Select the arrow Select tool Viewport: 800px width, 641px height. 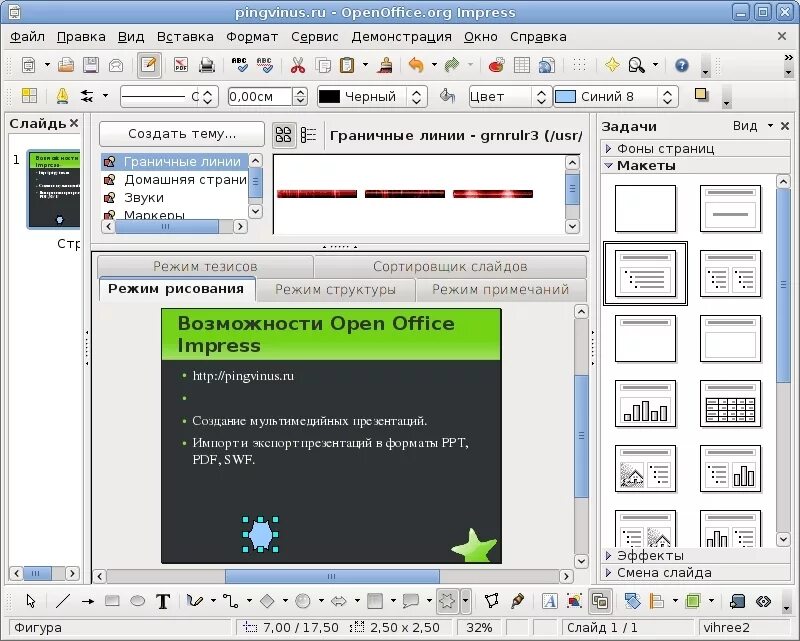[31, 601]
